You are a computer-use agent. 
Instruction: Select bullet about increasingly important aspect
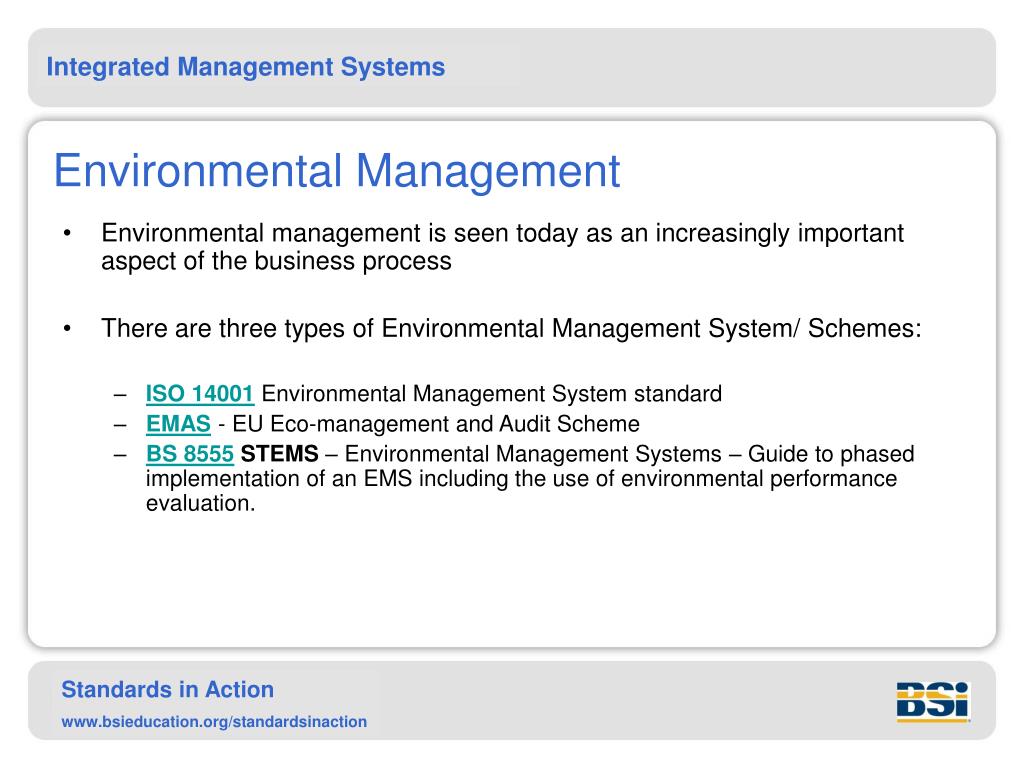[502, 247]
